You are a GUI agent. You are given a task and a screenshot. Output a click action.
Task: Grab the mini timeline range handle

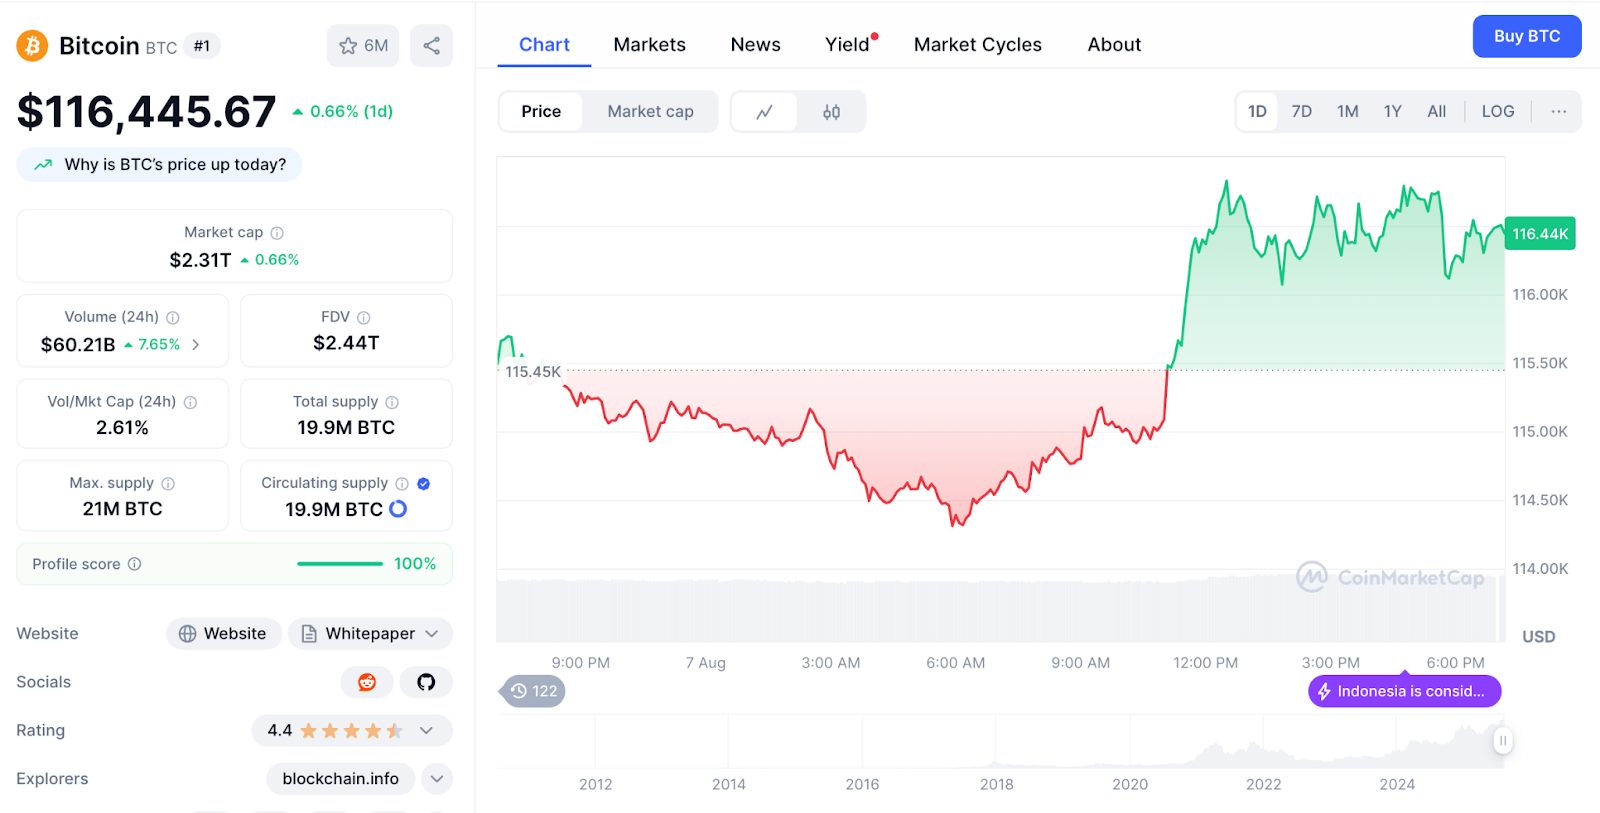(x=1502, y=741)
